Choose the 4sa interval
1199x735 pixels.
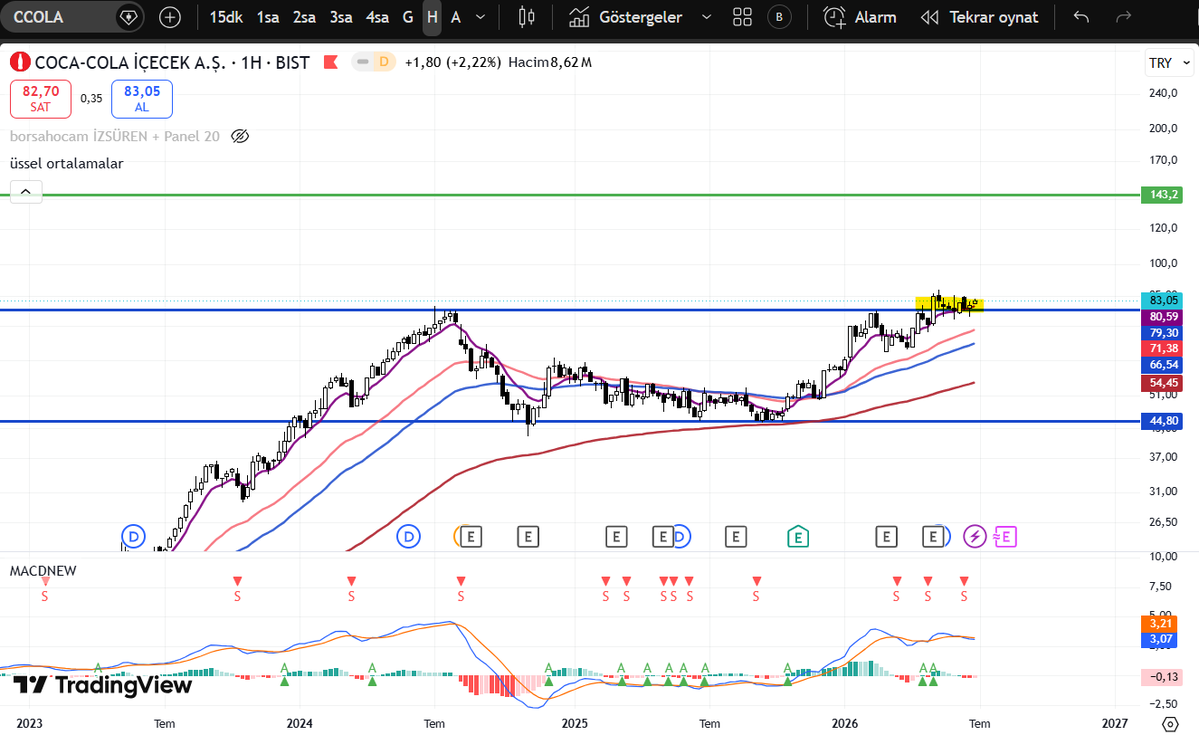[x=378, y=17]
